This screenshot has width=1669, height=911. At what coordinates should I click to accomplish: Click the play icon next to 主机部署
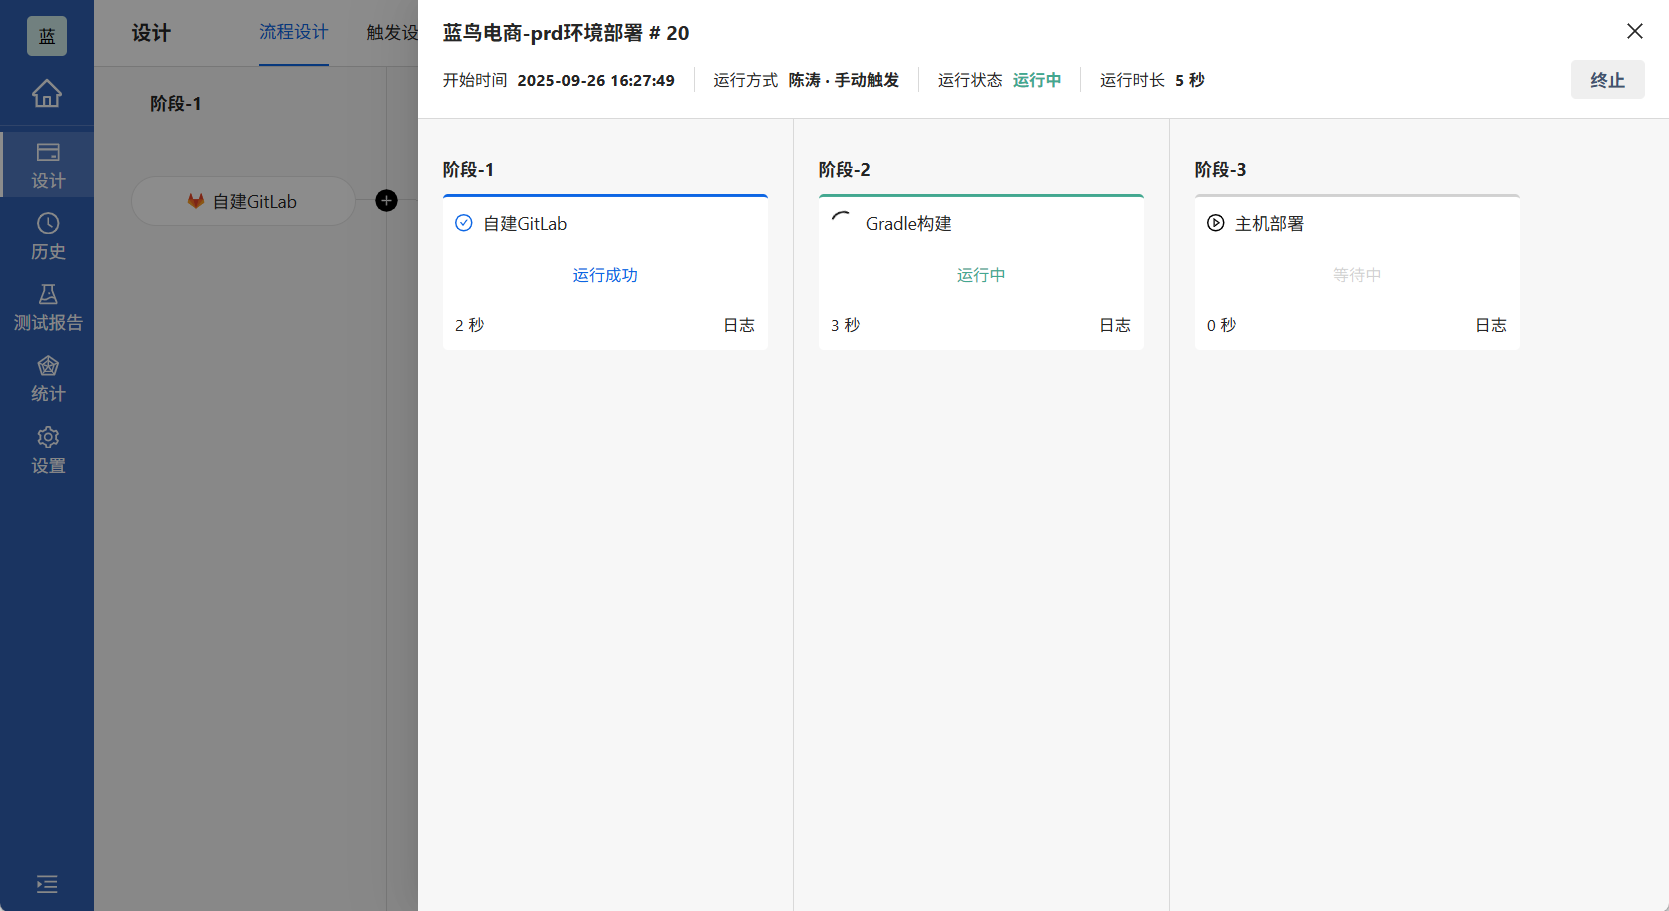pos(1215,223)
